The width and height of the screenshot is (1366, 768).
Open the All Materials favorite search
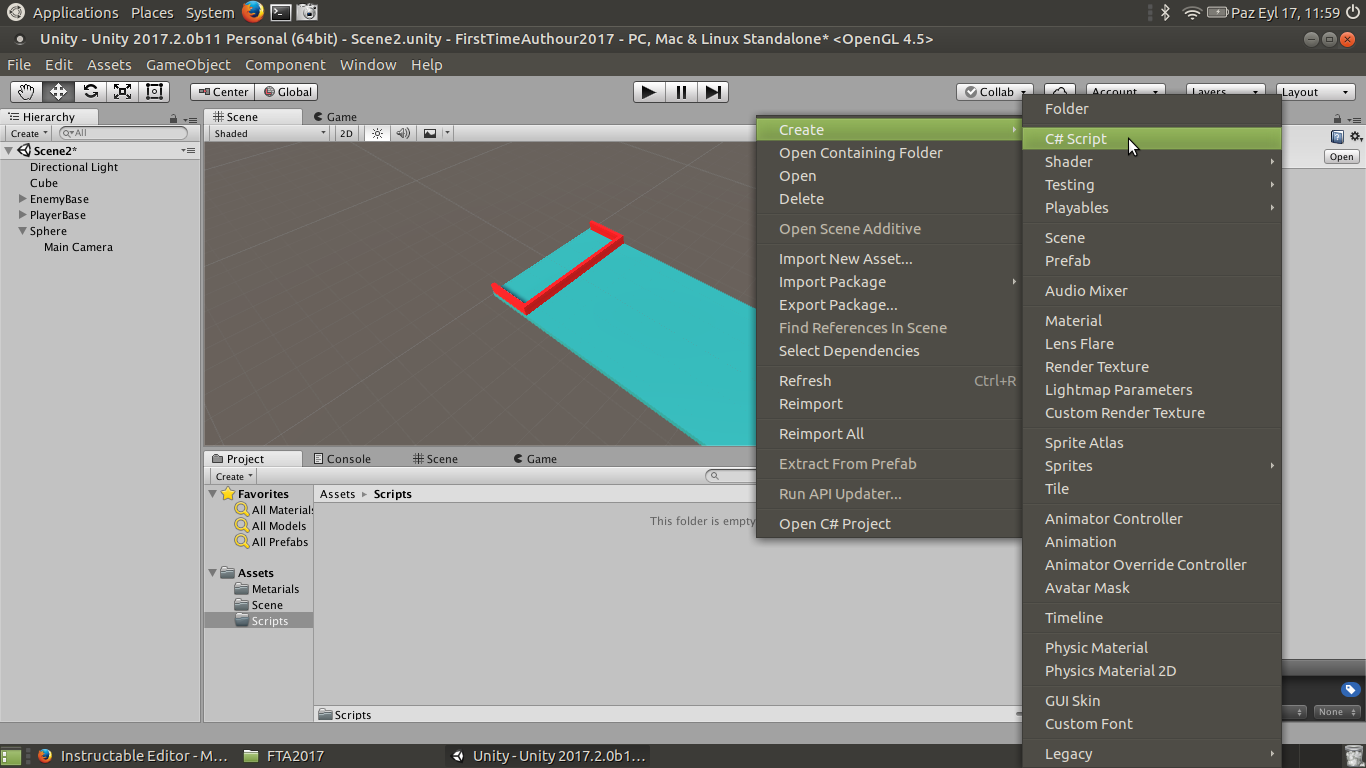pos(274,510)
